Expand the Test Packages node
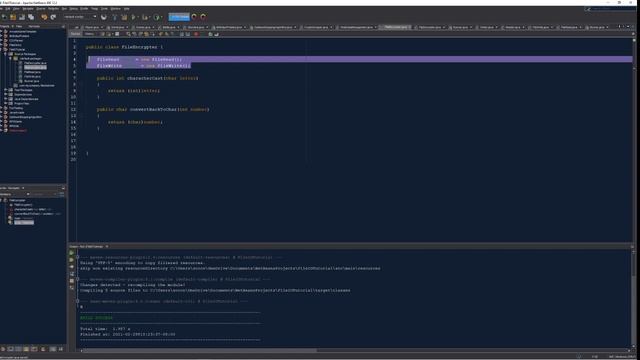Image resolution: width=640 pixels, height=360 pixels. (6, 90)
